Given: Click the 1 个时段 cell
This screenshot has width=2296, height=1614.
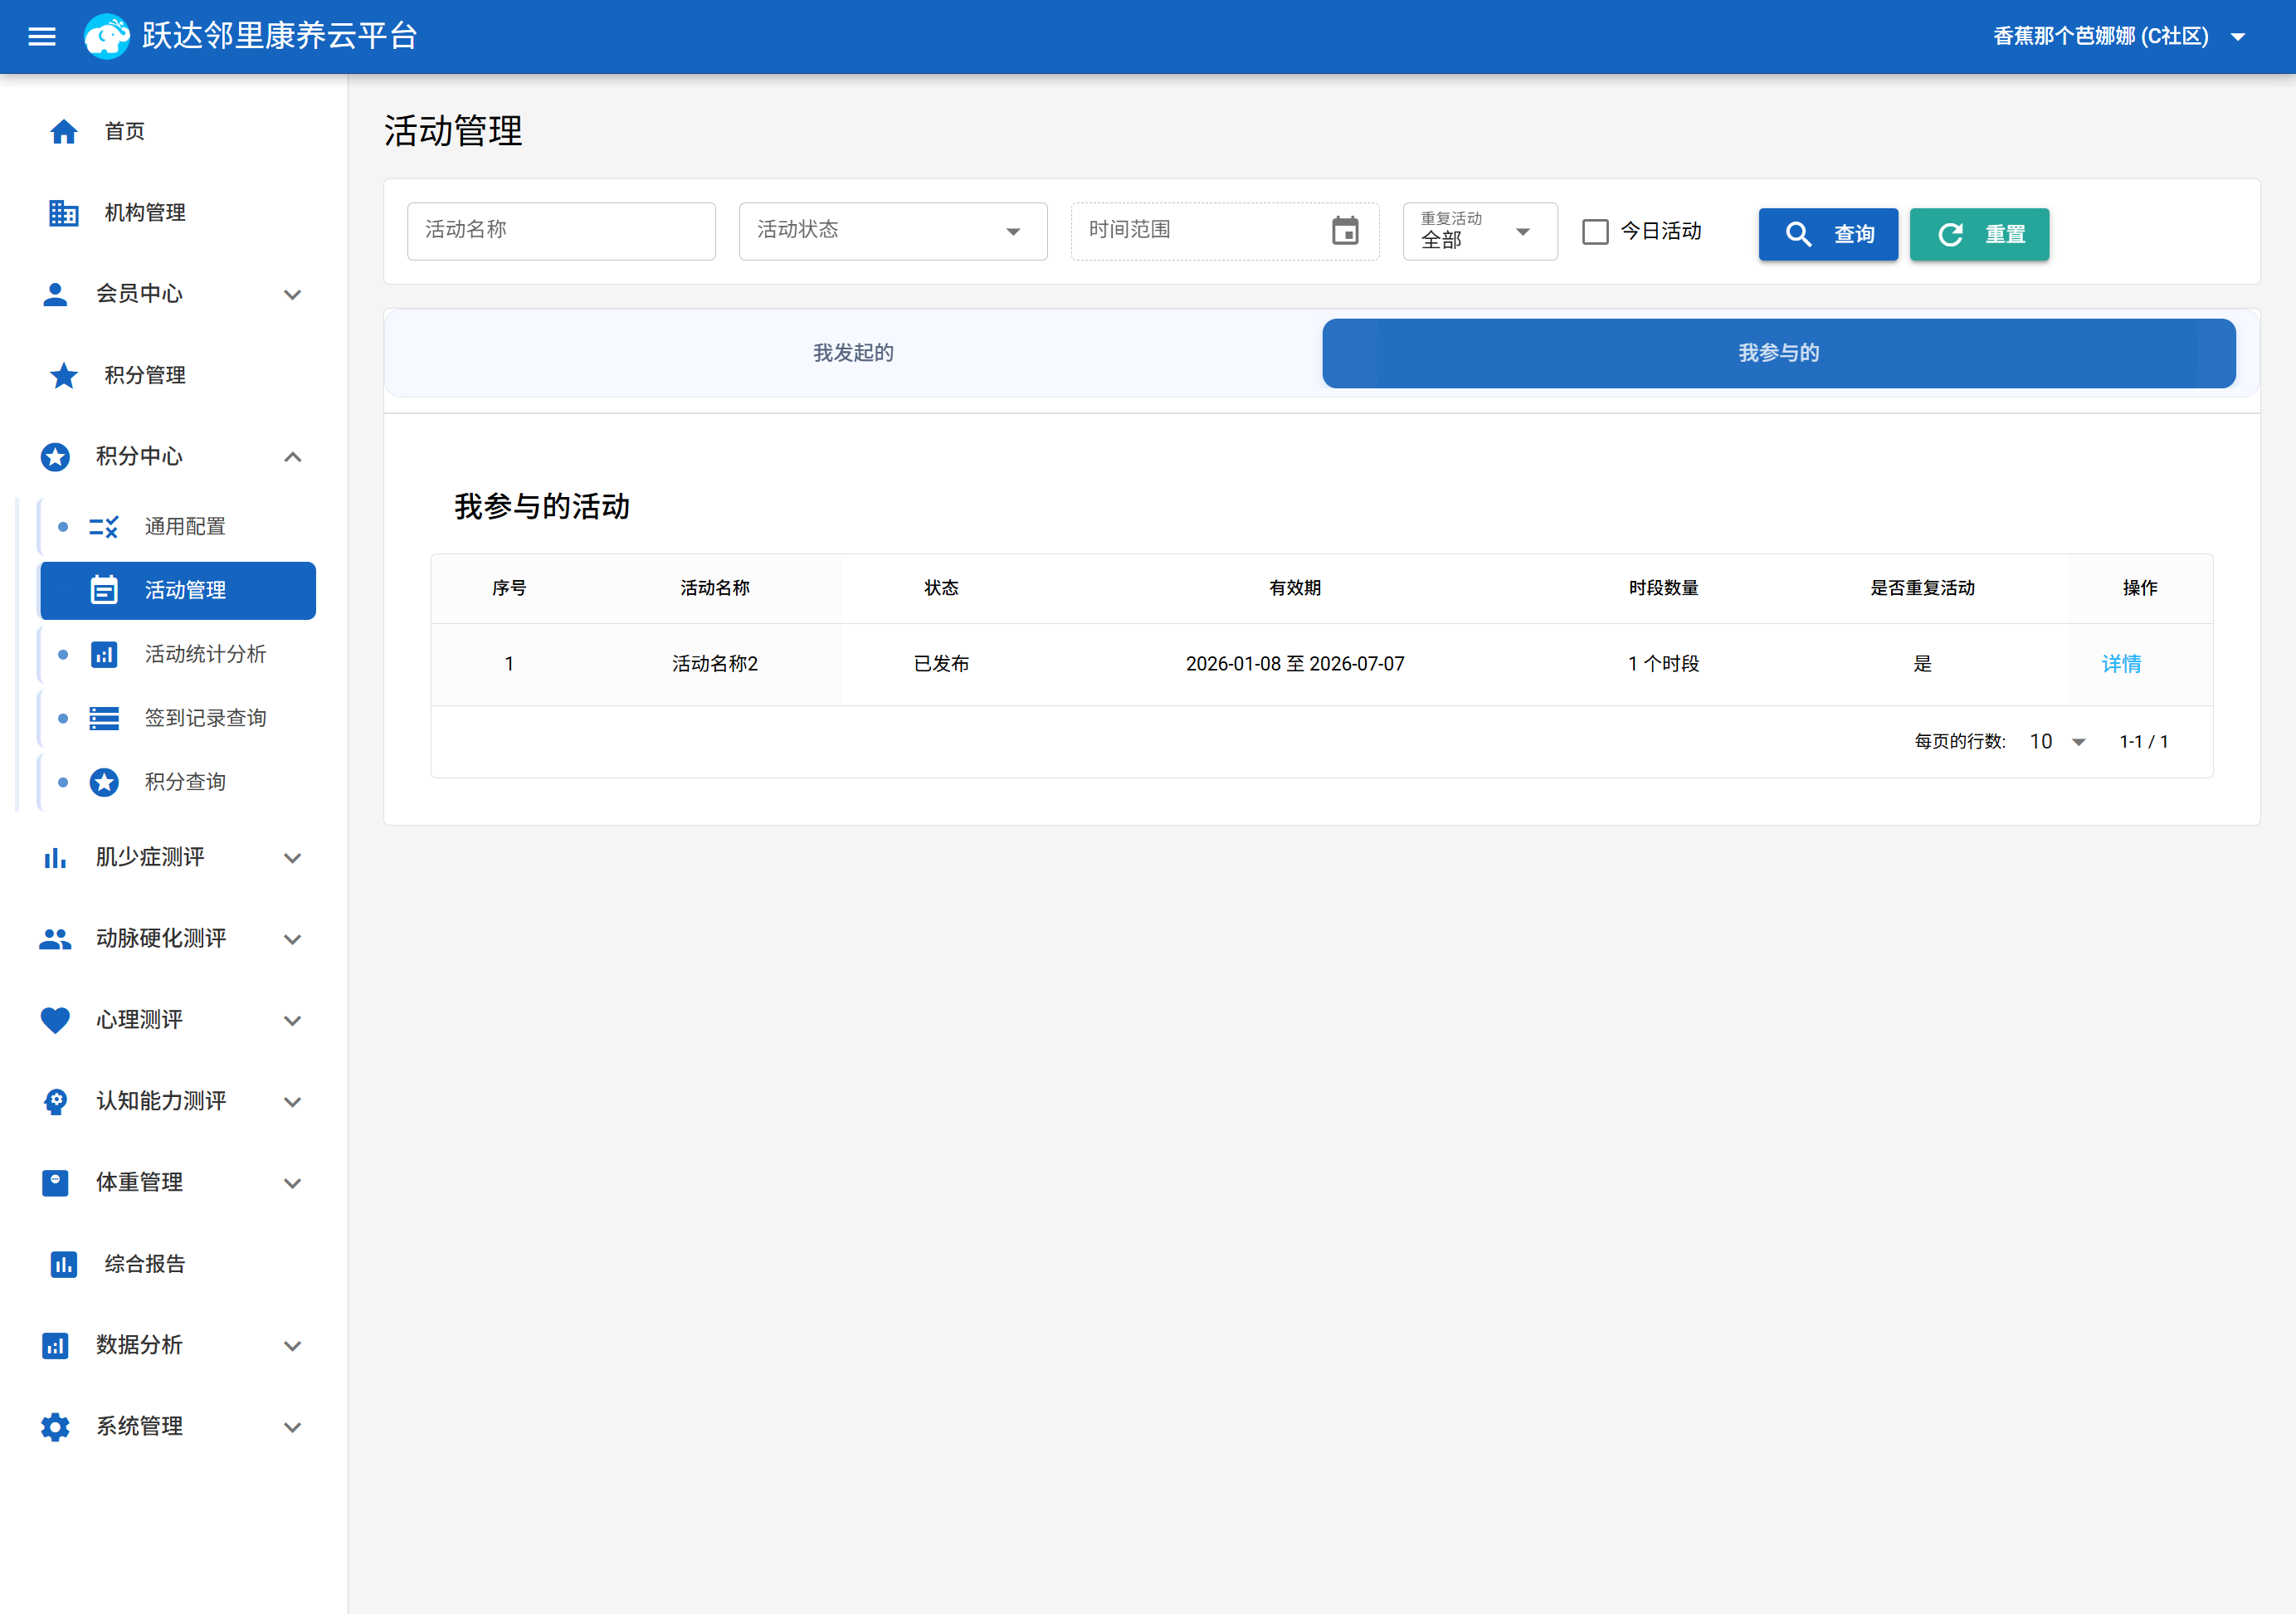Looking at the screenshot, I should [x=1663, y=664].
